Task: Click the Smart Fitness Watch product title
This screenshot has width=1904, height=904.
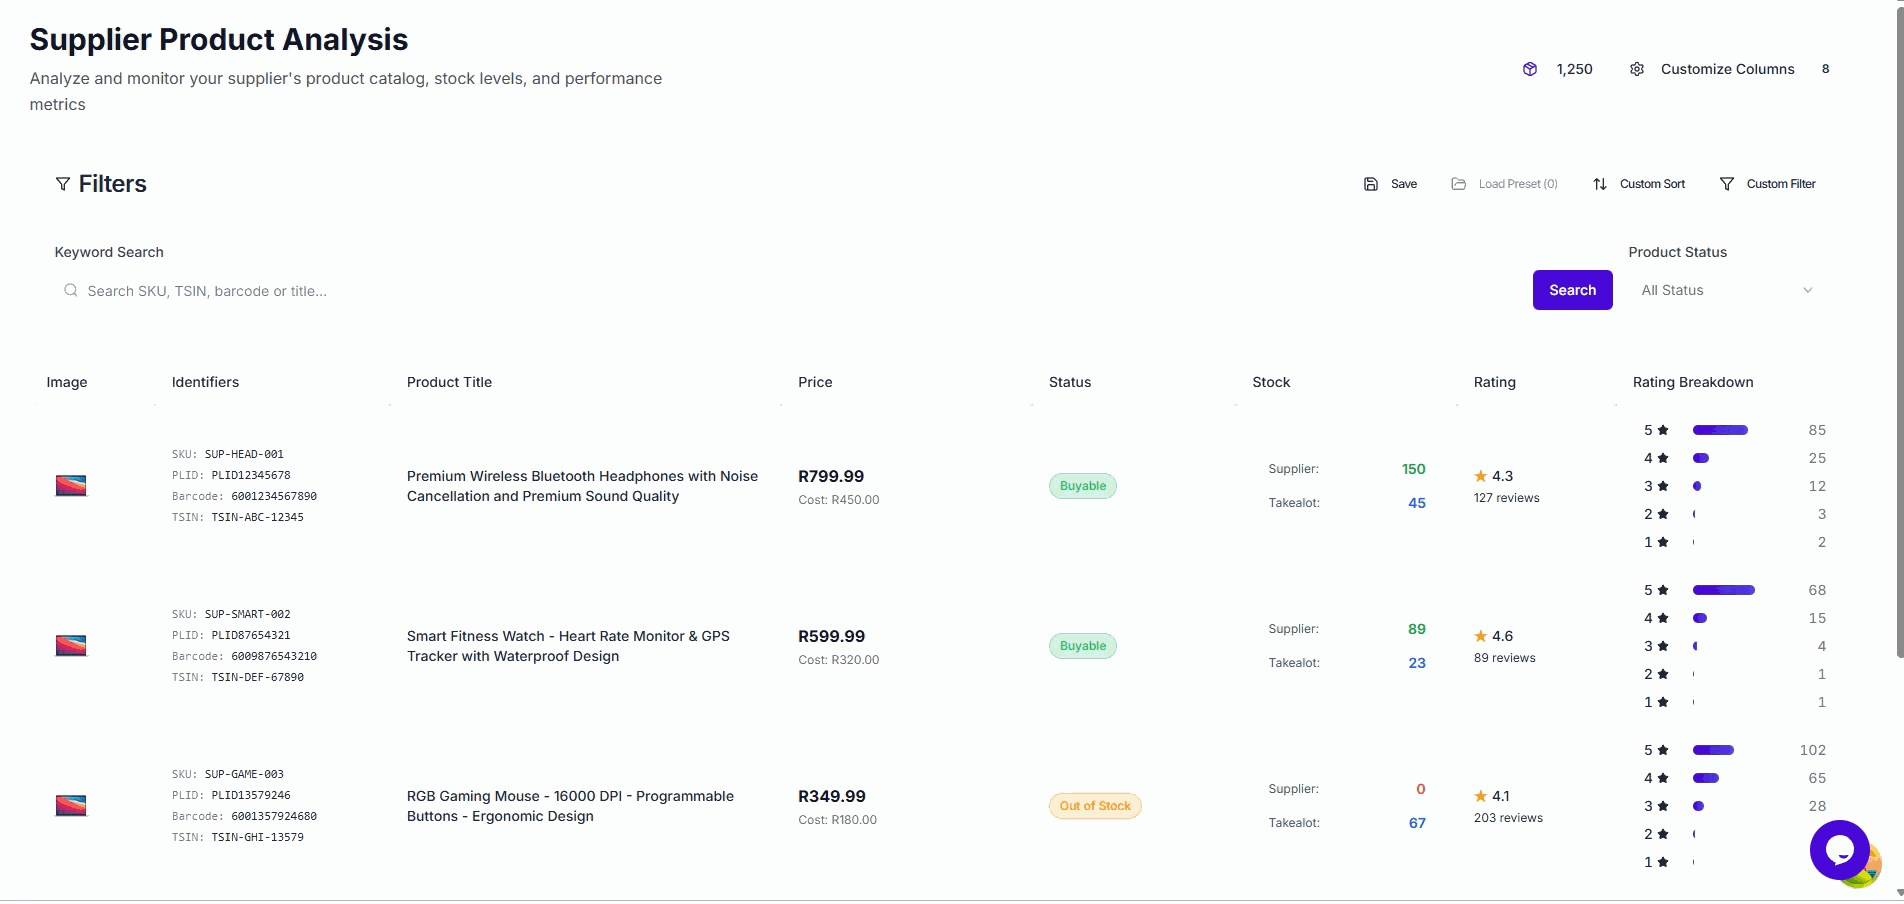Action: [x=568, y=646]
